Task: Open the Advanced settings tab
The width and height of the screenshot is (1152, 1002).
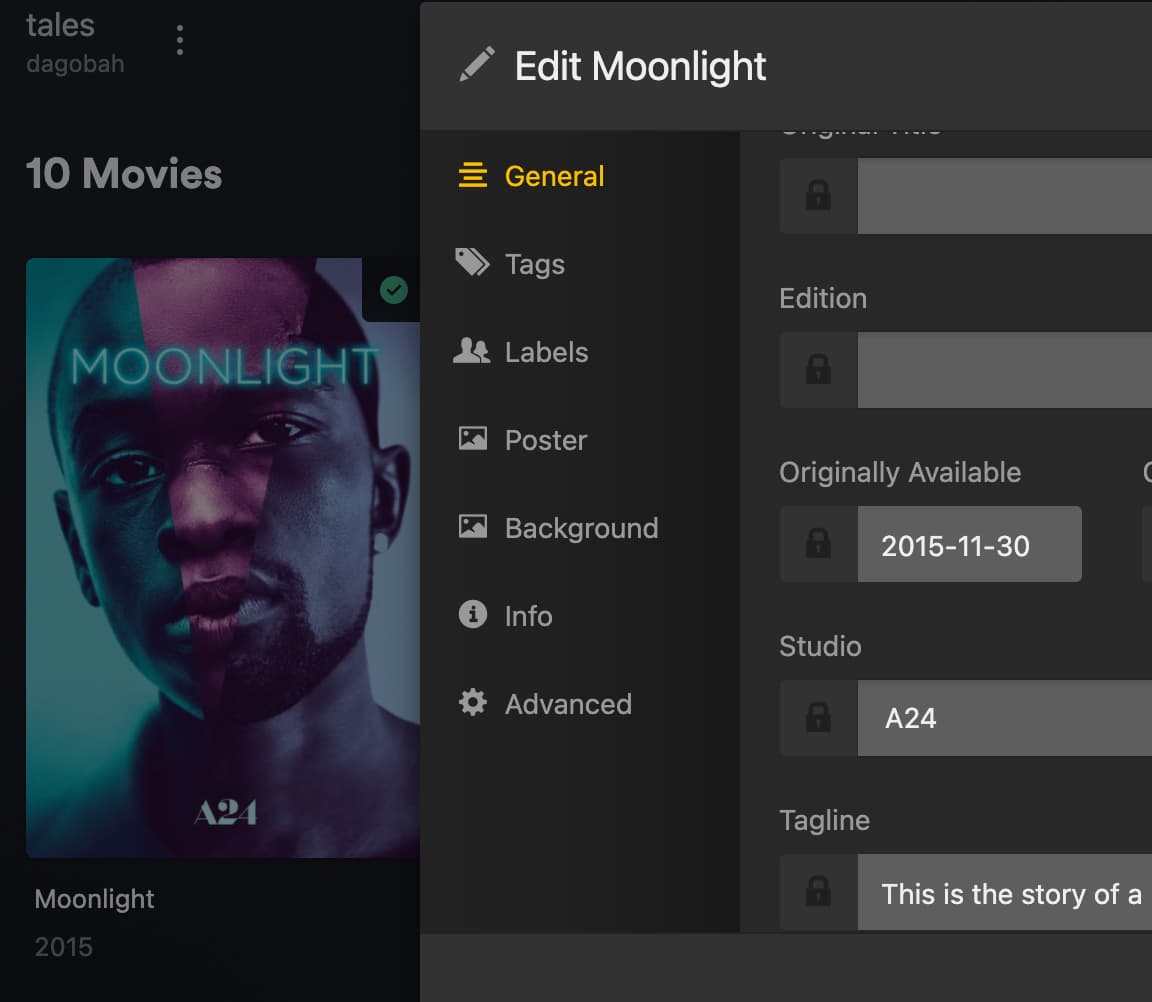Action: pyautogui.click(x=544, y=704)
